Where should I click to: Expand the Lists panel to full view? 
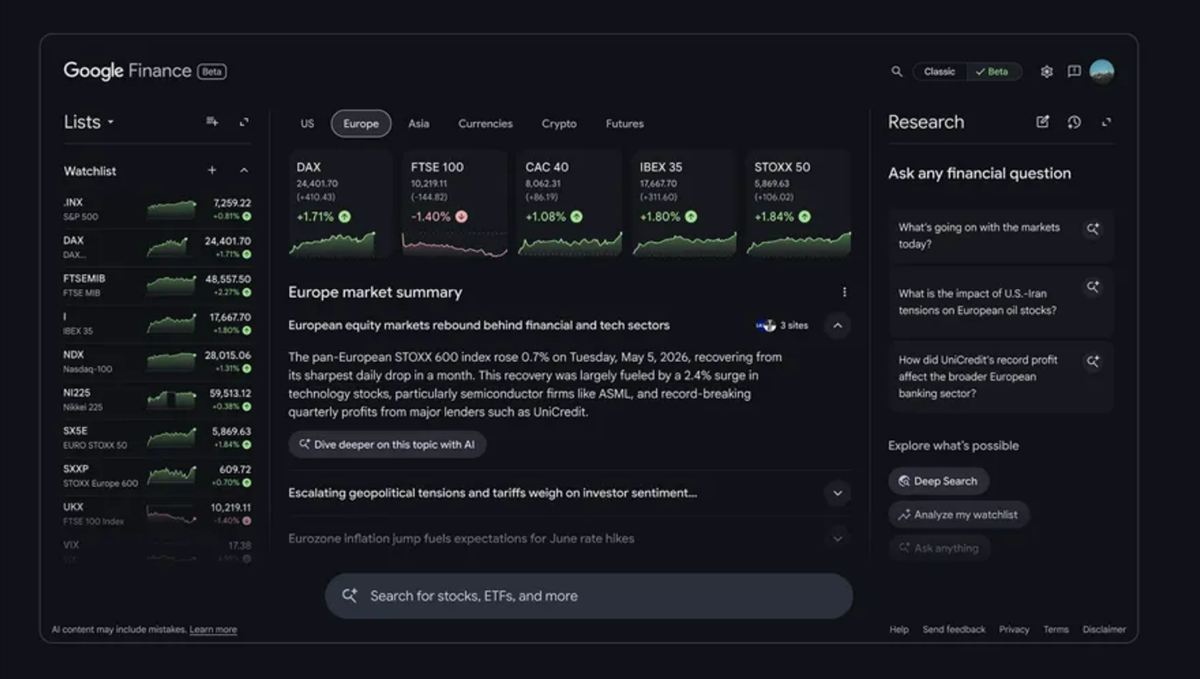click(244, 122)
